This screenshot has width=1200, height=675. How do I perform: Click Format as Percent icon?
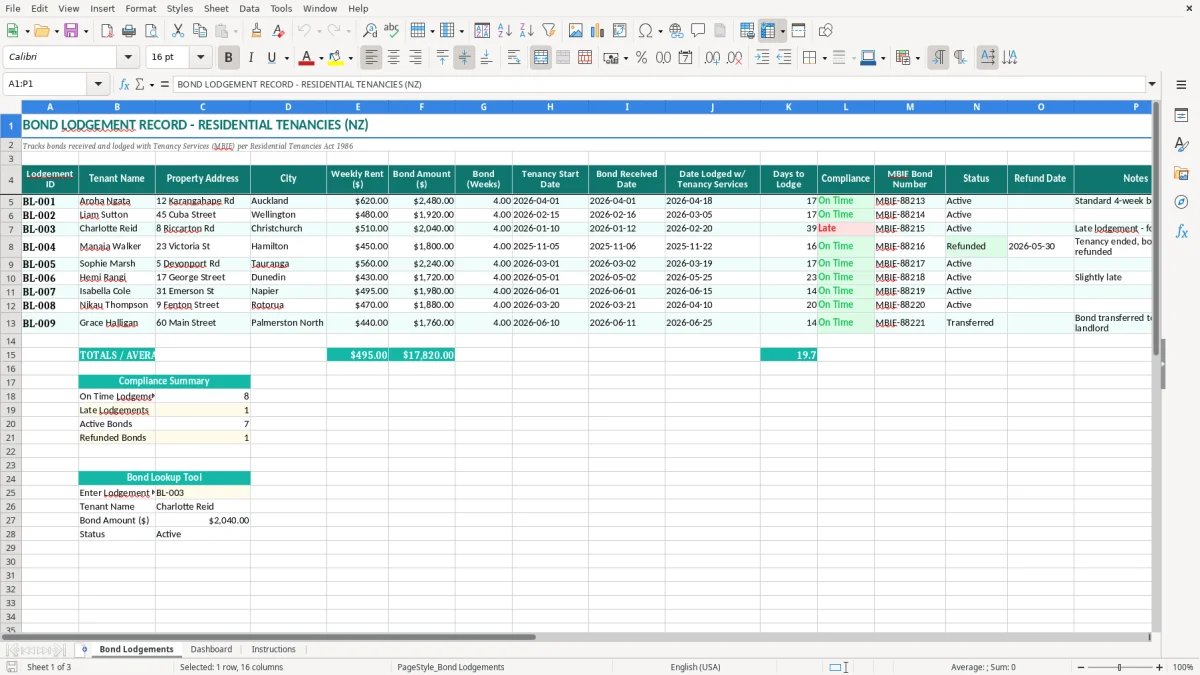(641, 58)
